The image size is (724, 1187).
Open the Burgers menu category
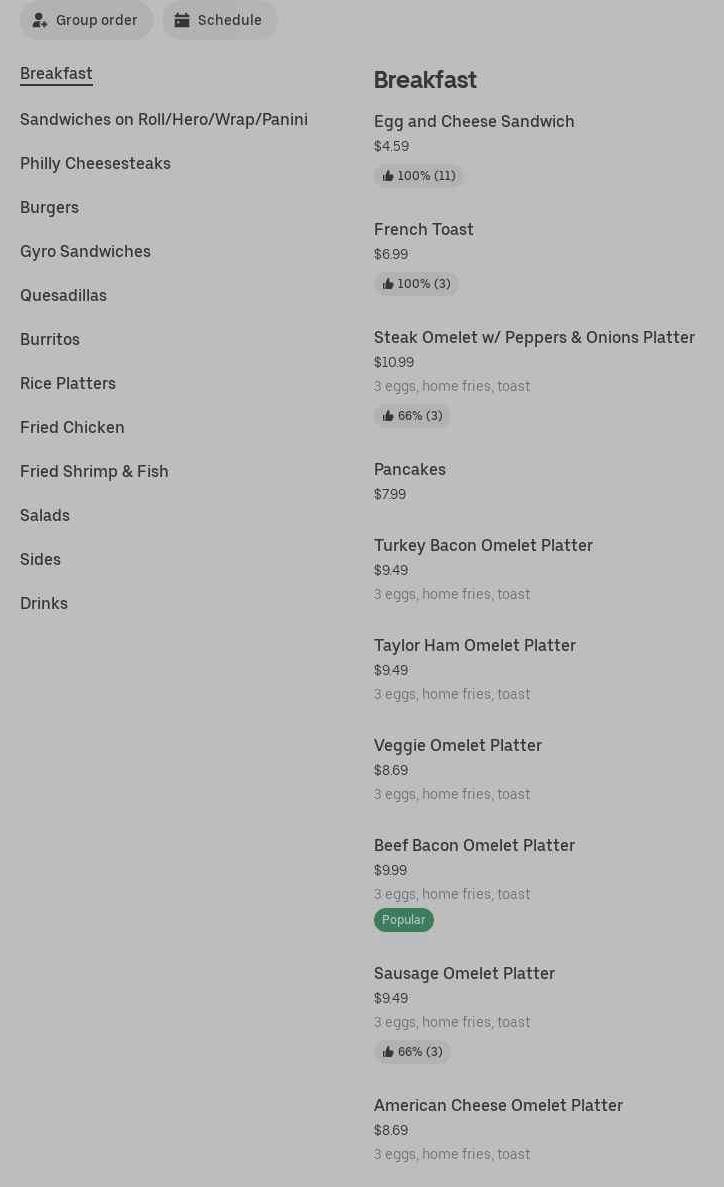coord(49,207)
